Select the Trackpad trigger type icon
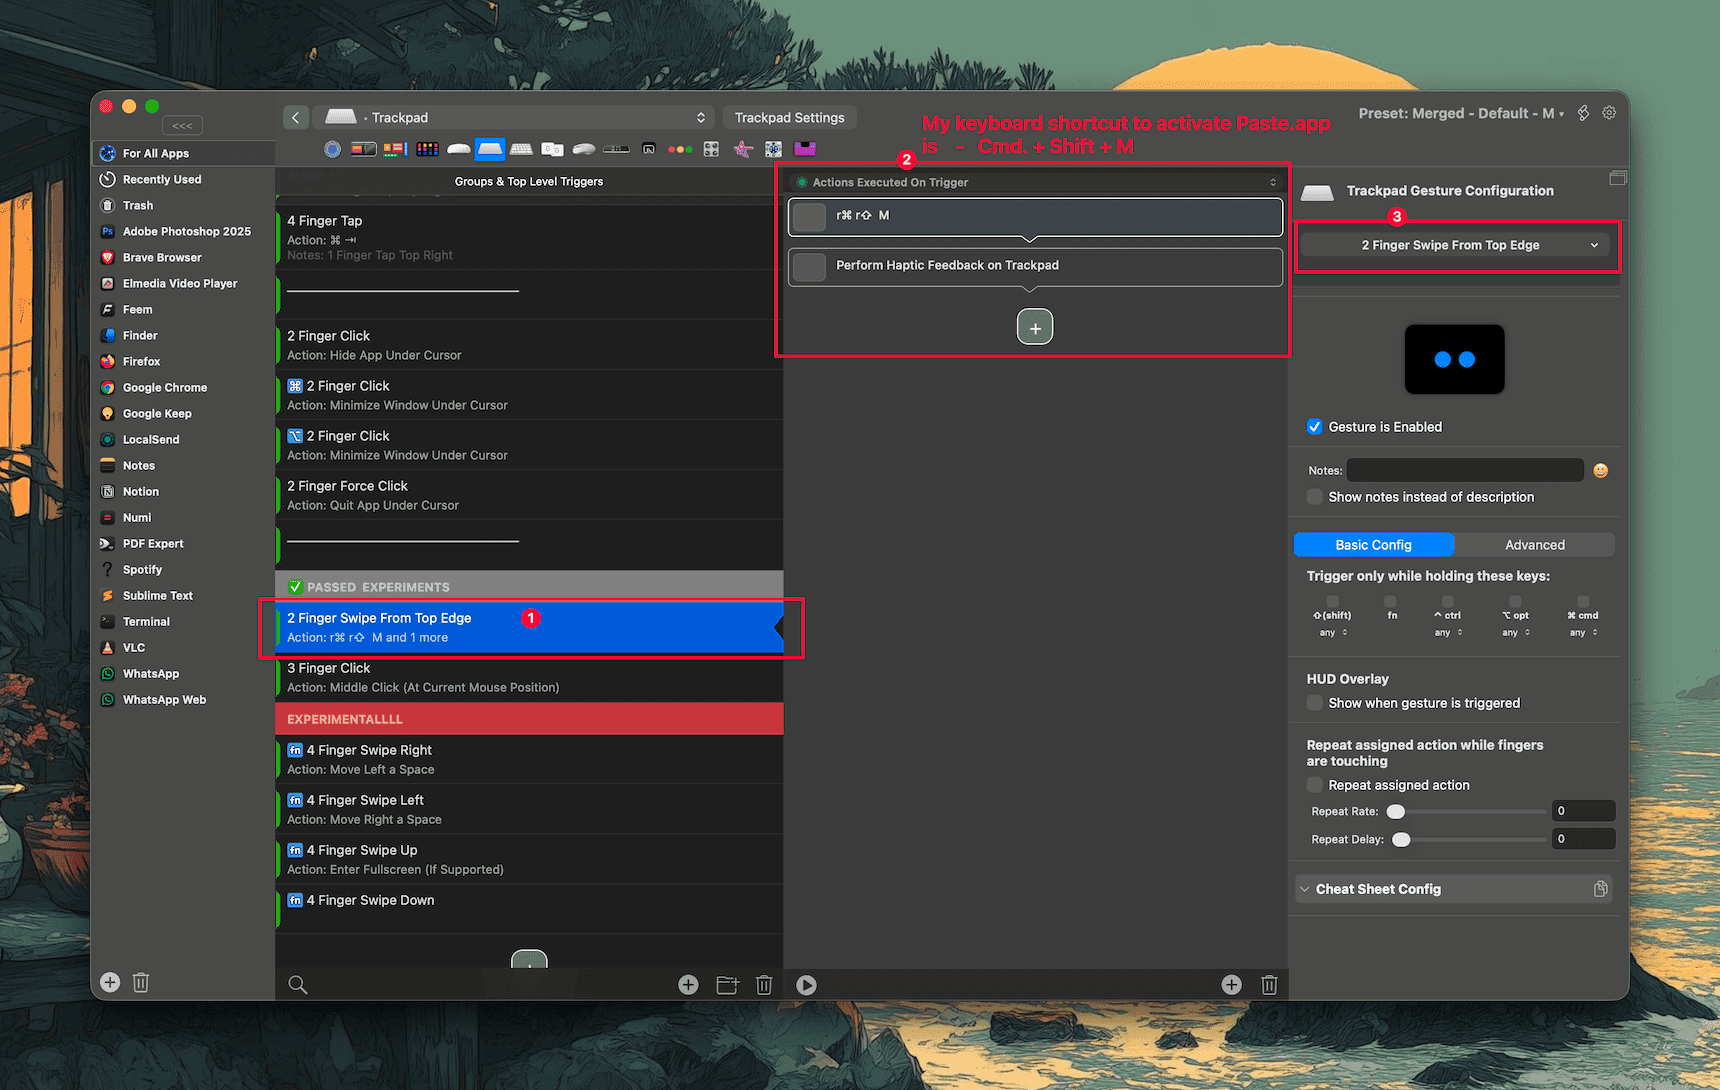 coord(490,149)
